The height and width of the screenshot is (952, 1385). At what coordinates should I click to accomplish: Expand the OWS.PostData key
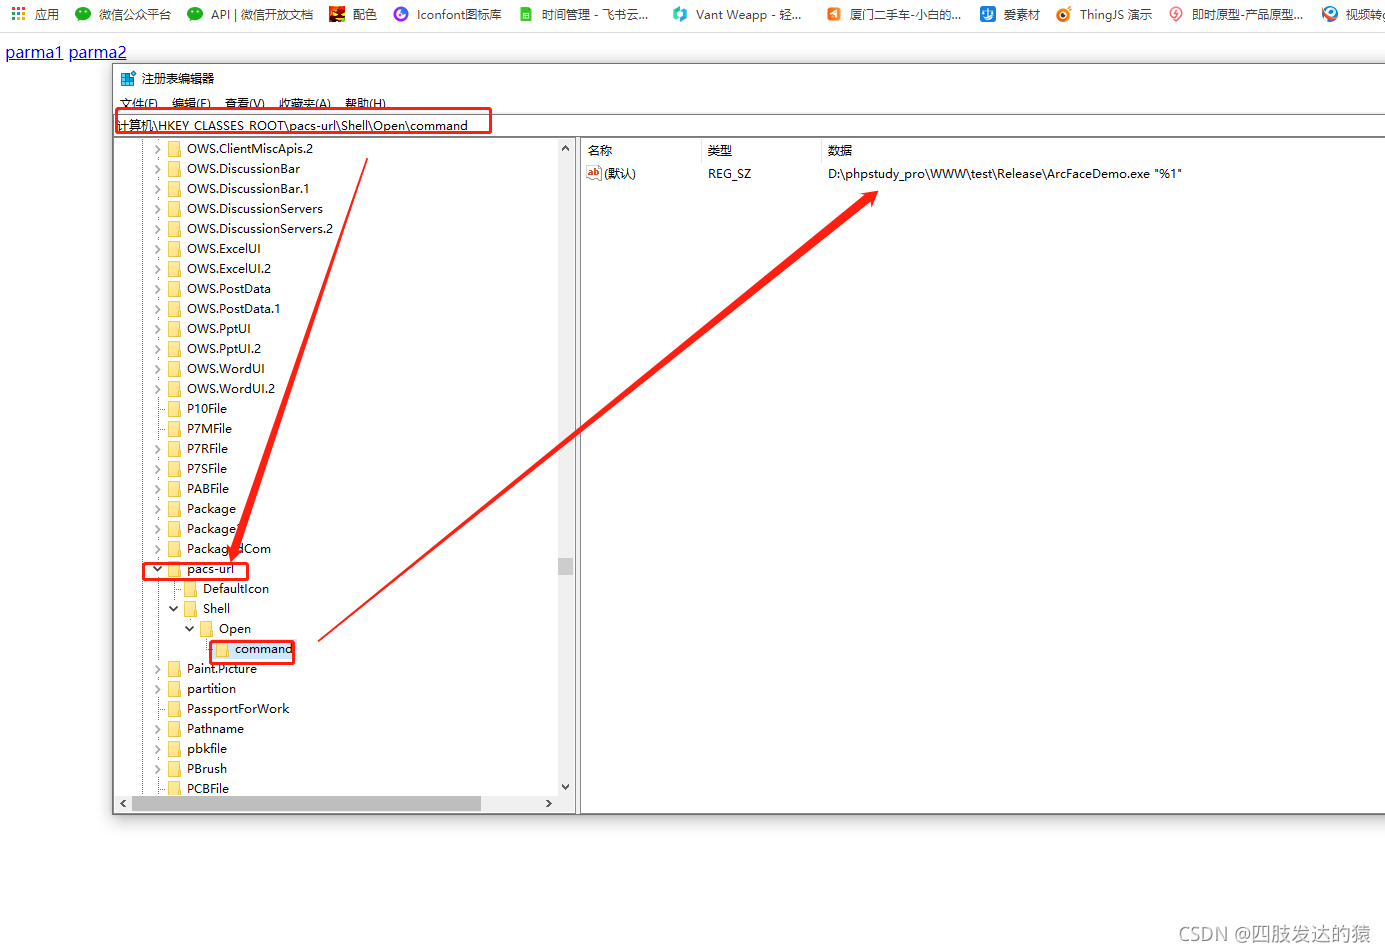157,289
